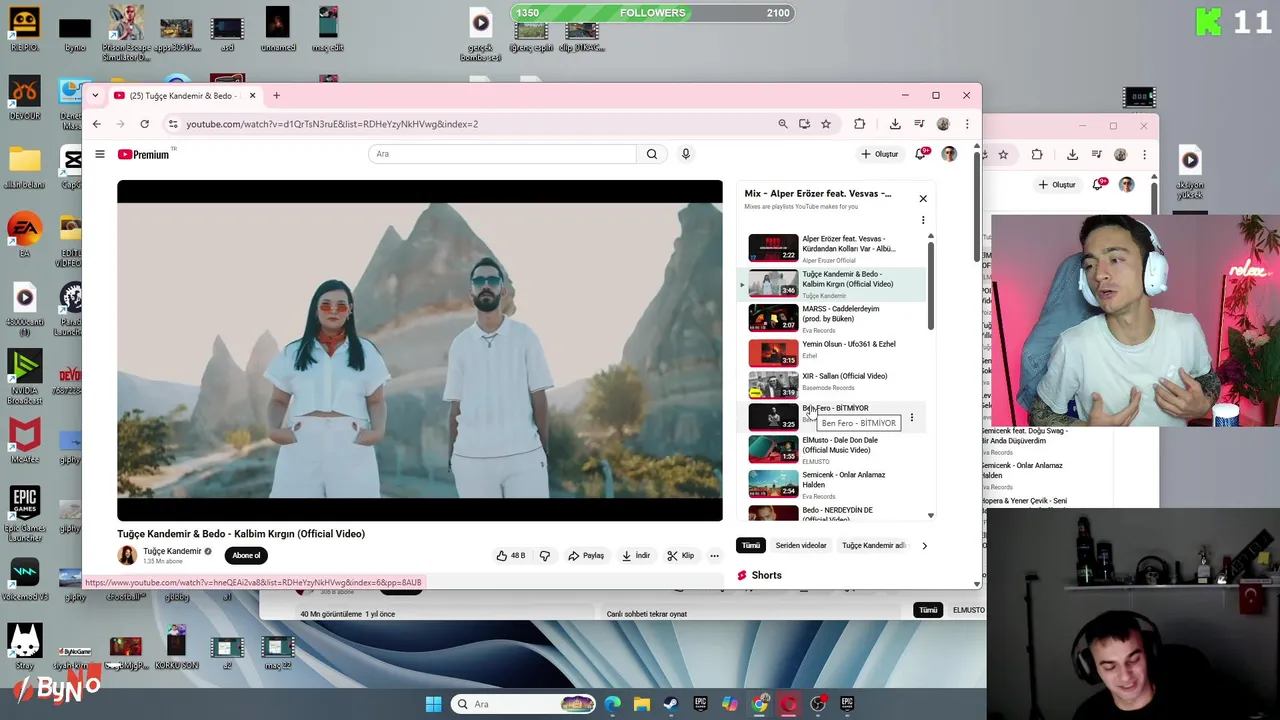Reload the YouTube page
Viewport: 1280px width, 720px height.
tap(144, 124)
